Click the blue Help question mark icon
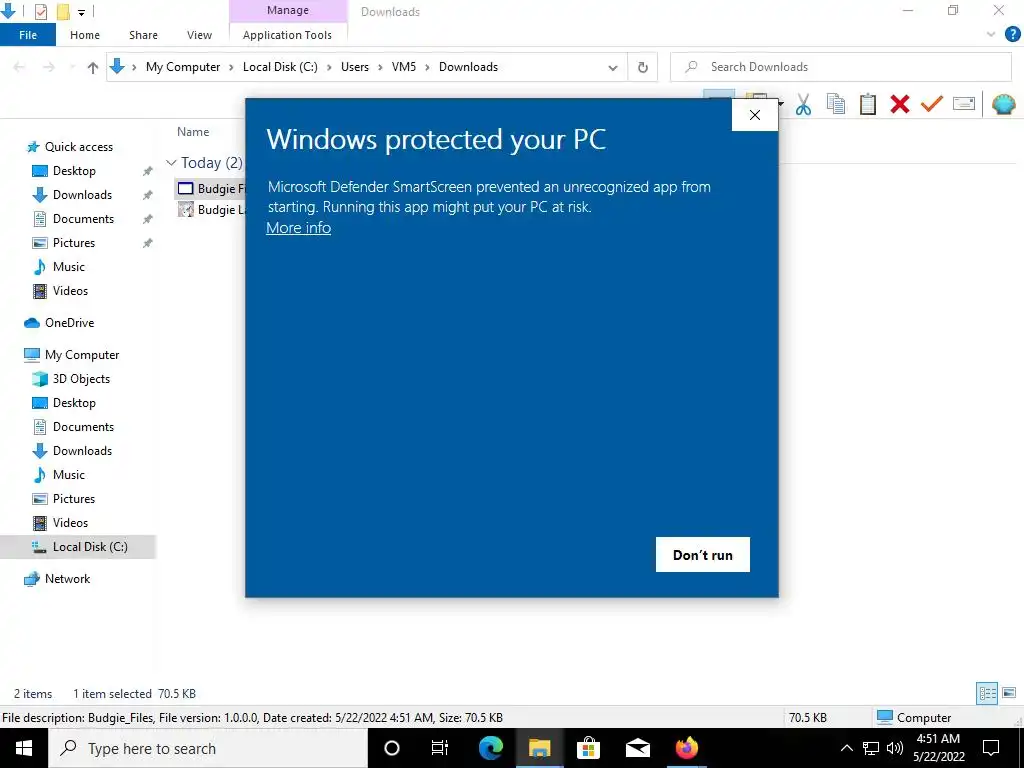Viewport: 1024px width, 768px height. coord(1012,35)
